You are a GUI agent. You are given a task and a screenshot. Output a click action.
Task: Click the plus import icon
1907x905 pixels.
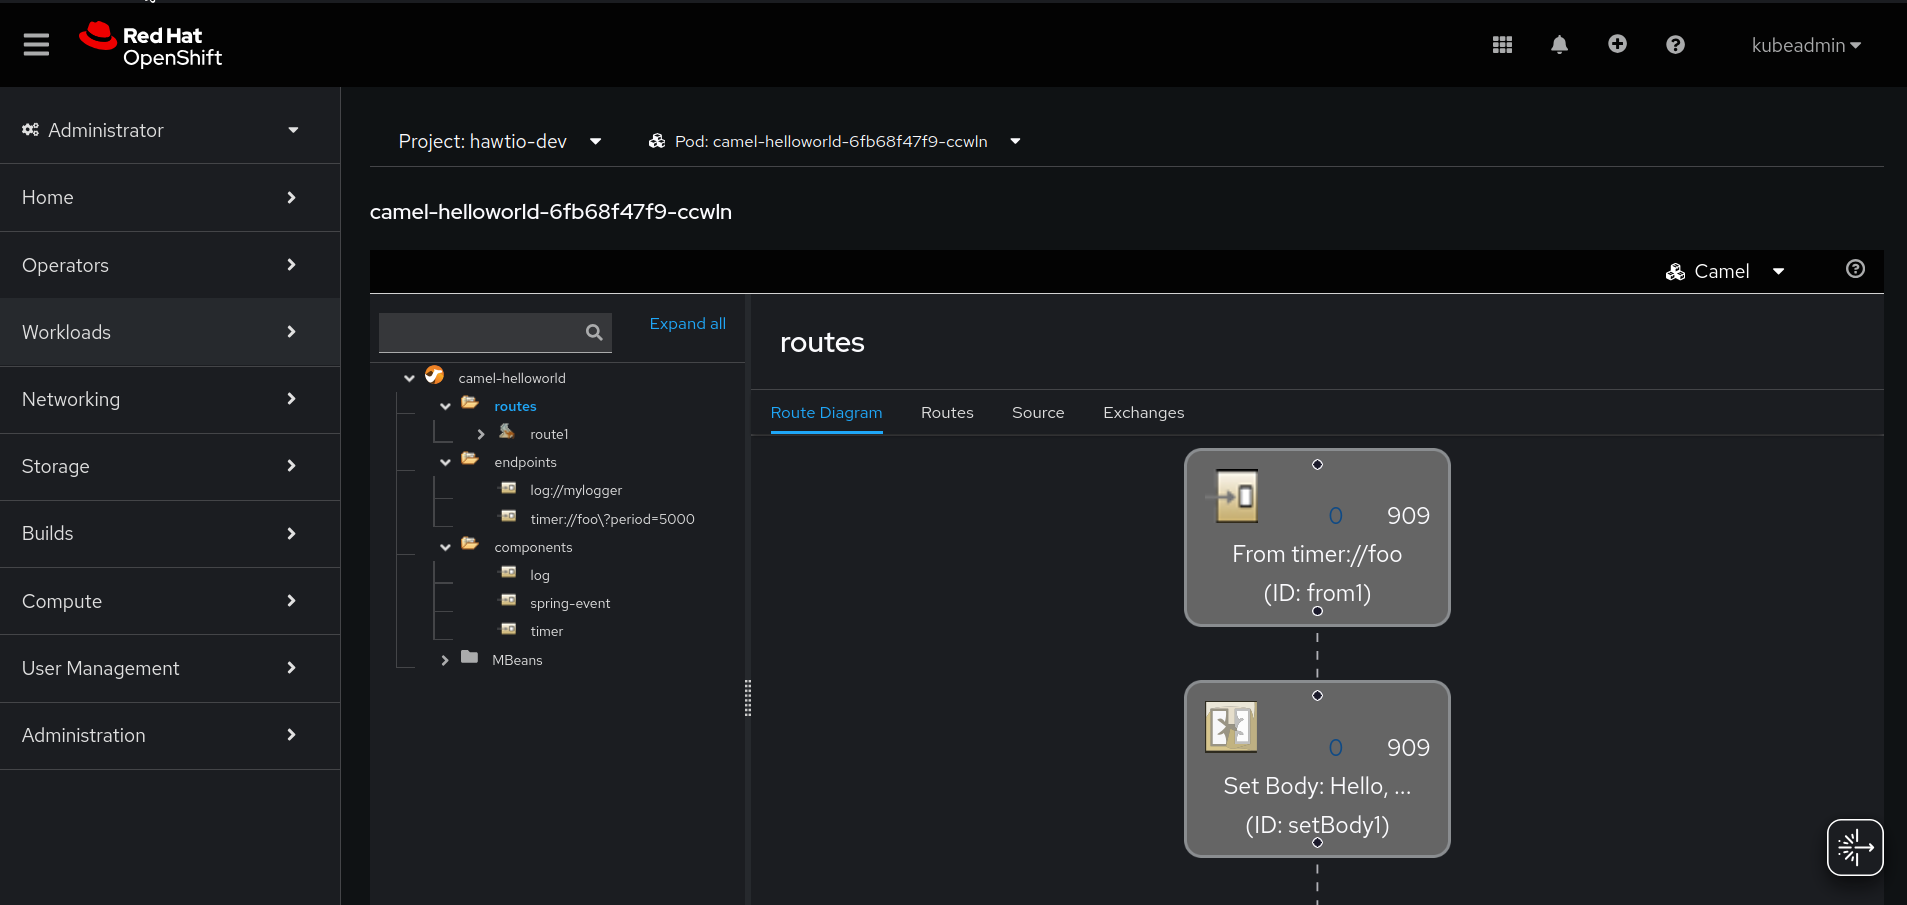1617,44
